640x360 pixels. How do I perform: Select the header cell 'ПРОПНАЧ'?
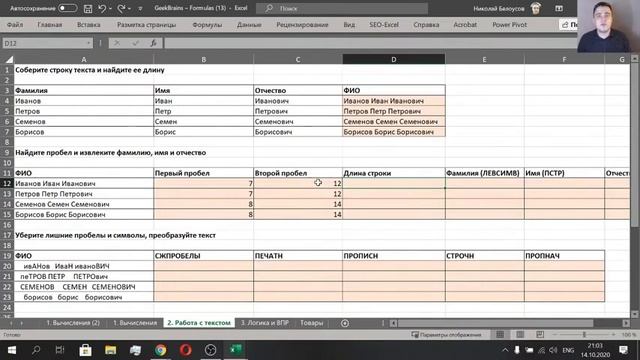(x=564, y=256)
